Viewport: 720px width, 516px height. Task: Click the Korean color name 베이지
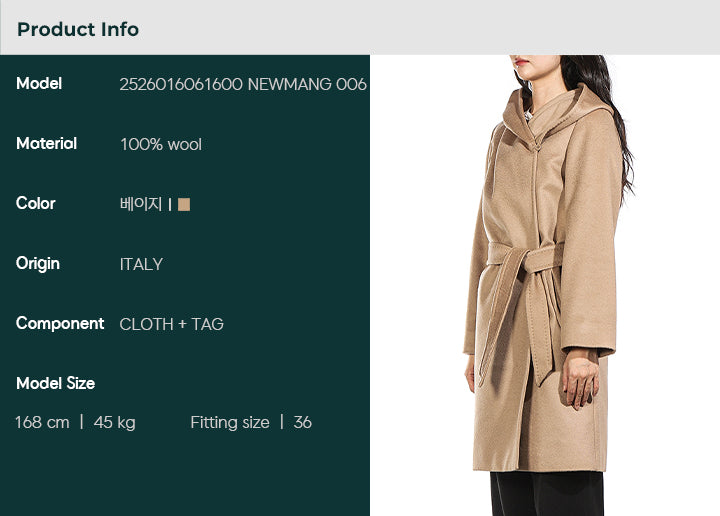tap(141, 204)
